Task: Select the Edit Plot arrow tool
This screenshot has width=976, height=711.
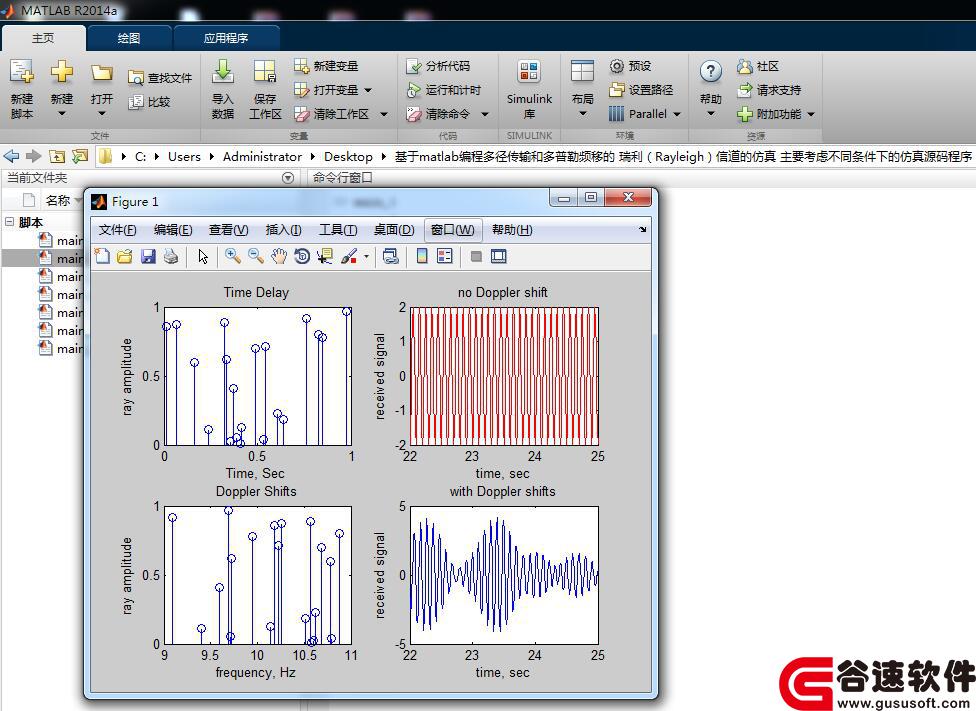Action: pyautogui.click(x=203, y=256)
